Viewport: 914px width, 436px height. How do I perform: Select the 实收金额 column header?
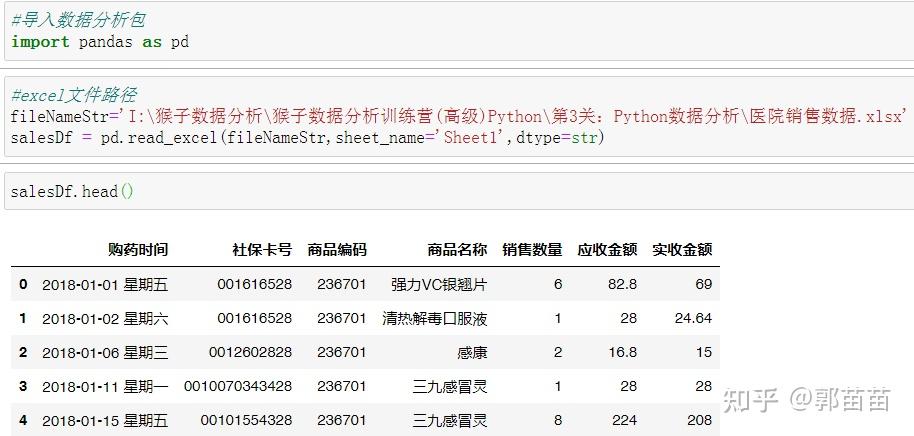[682, 250]
